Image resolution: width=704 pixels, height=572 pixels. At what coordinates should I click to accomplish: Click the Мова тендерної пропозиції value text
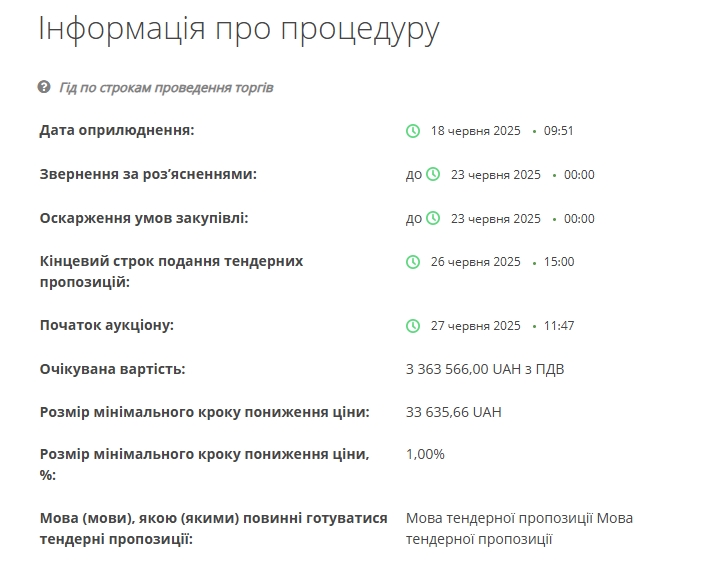[x=519, y=528]
